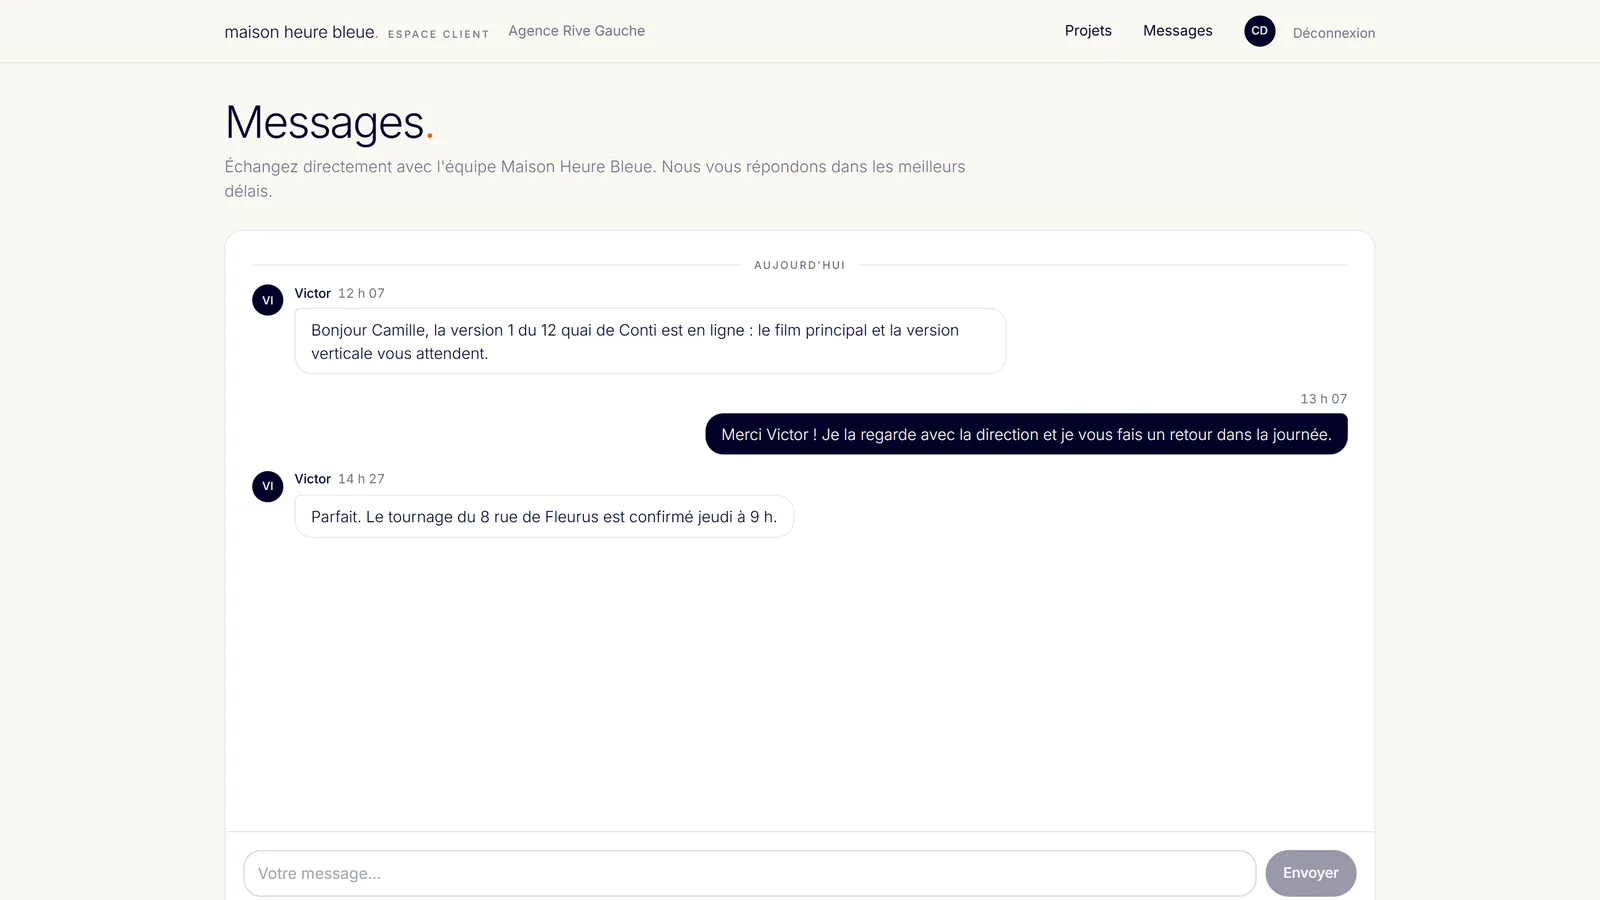The height and width of the screenshot is (900, 1600).
Task: Click the Déconnexion link
Action: (1333, 33)
